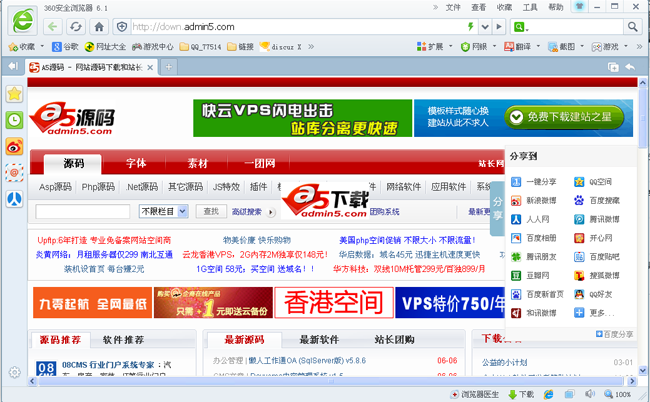Click the shield security icon in address bar
The image size is (650, 402).
point(121,27)
